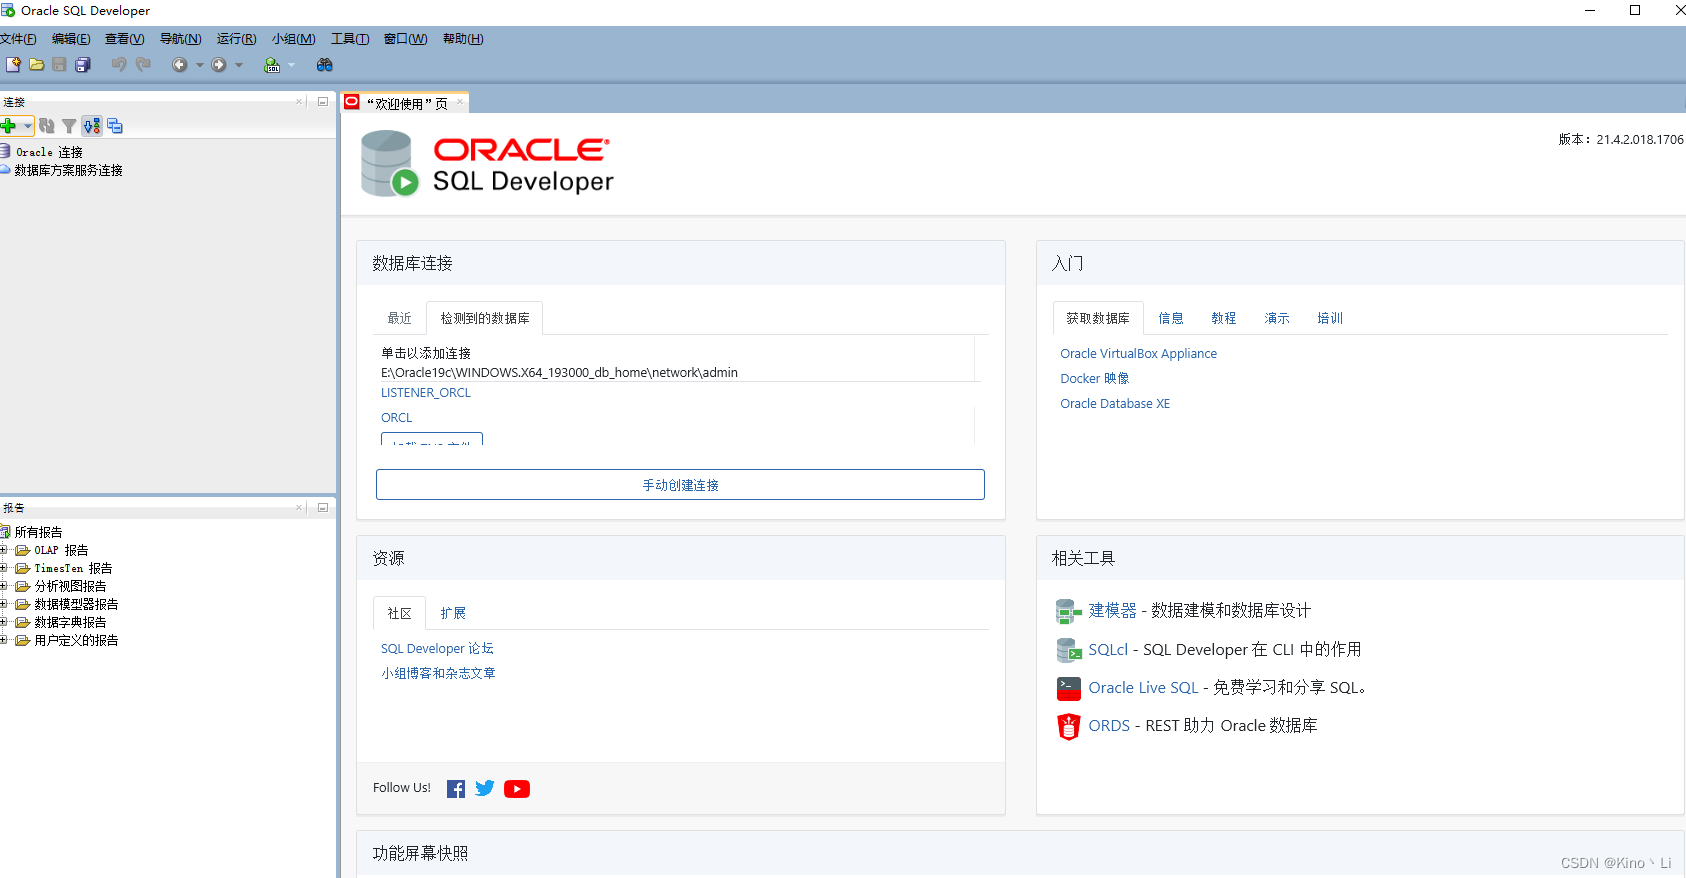Expand the TimesTen 报告 node
The height and width of the screenshot is (878, 1686).
coord(4,568)
